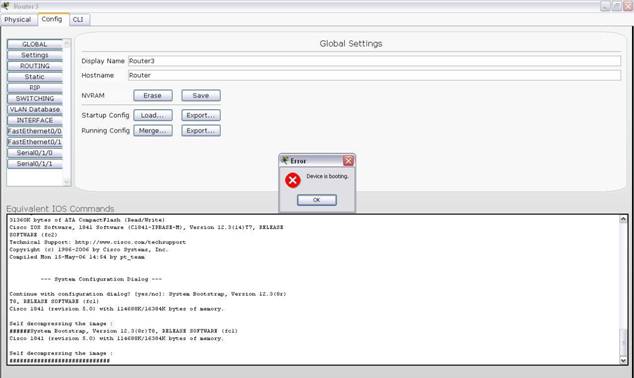Select the Config tab
634x378 pixels.
tap(52, 19)
